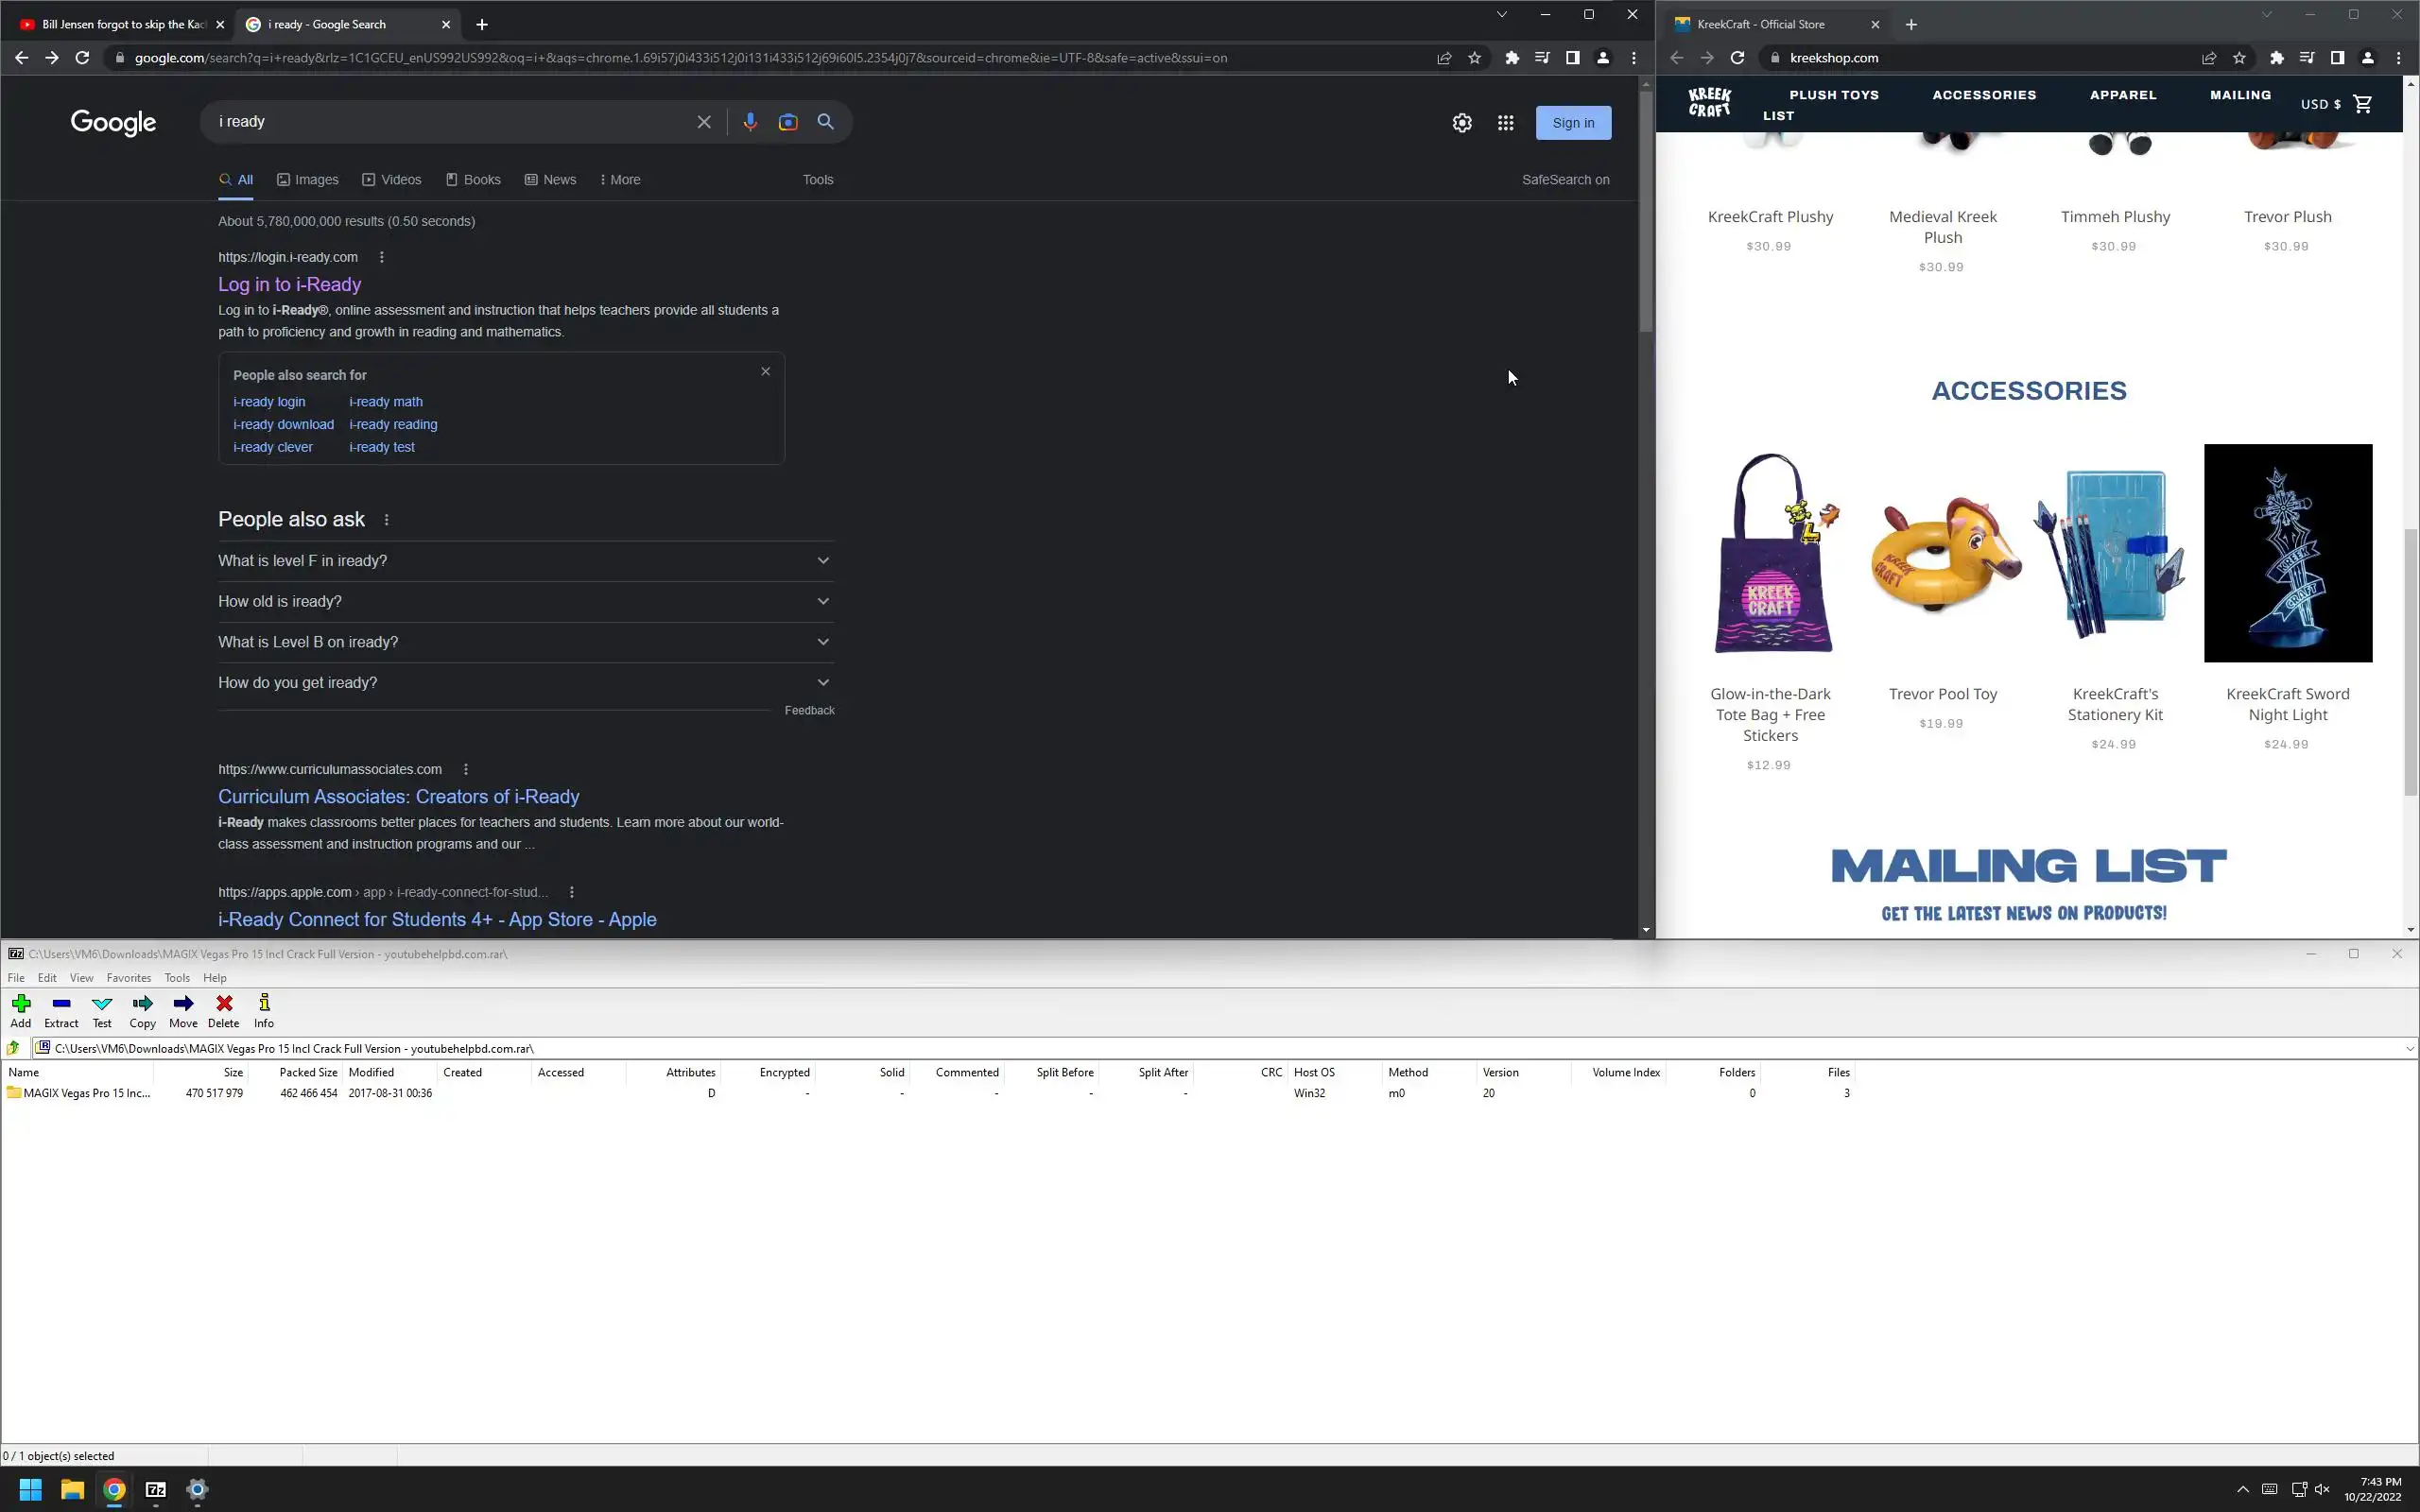Click the Extract icon in 7-Zip toolbar

[61, 1004]
